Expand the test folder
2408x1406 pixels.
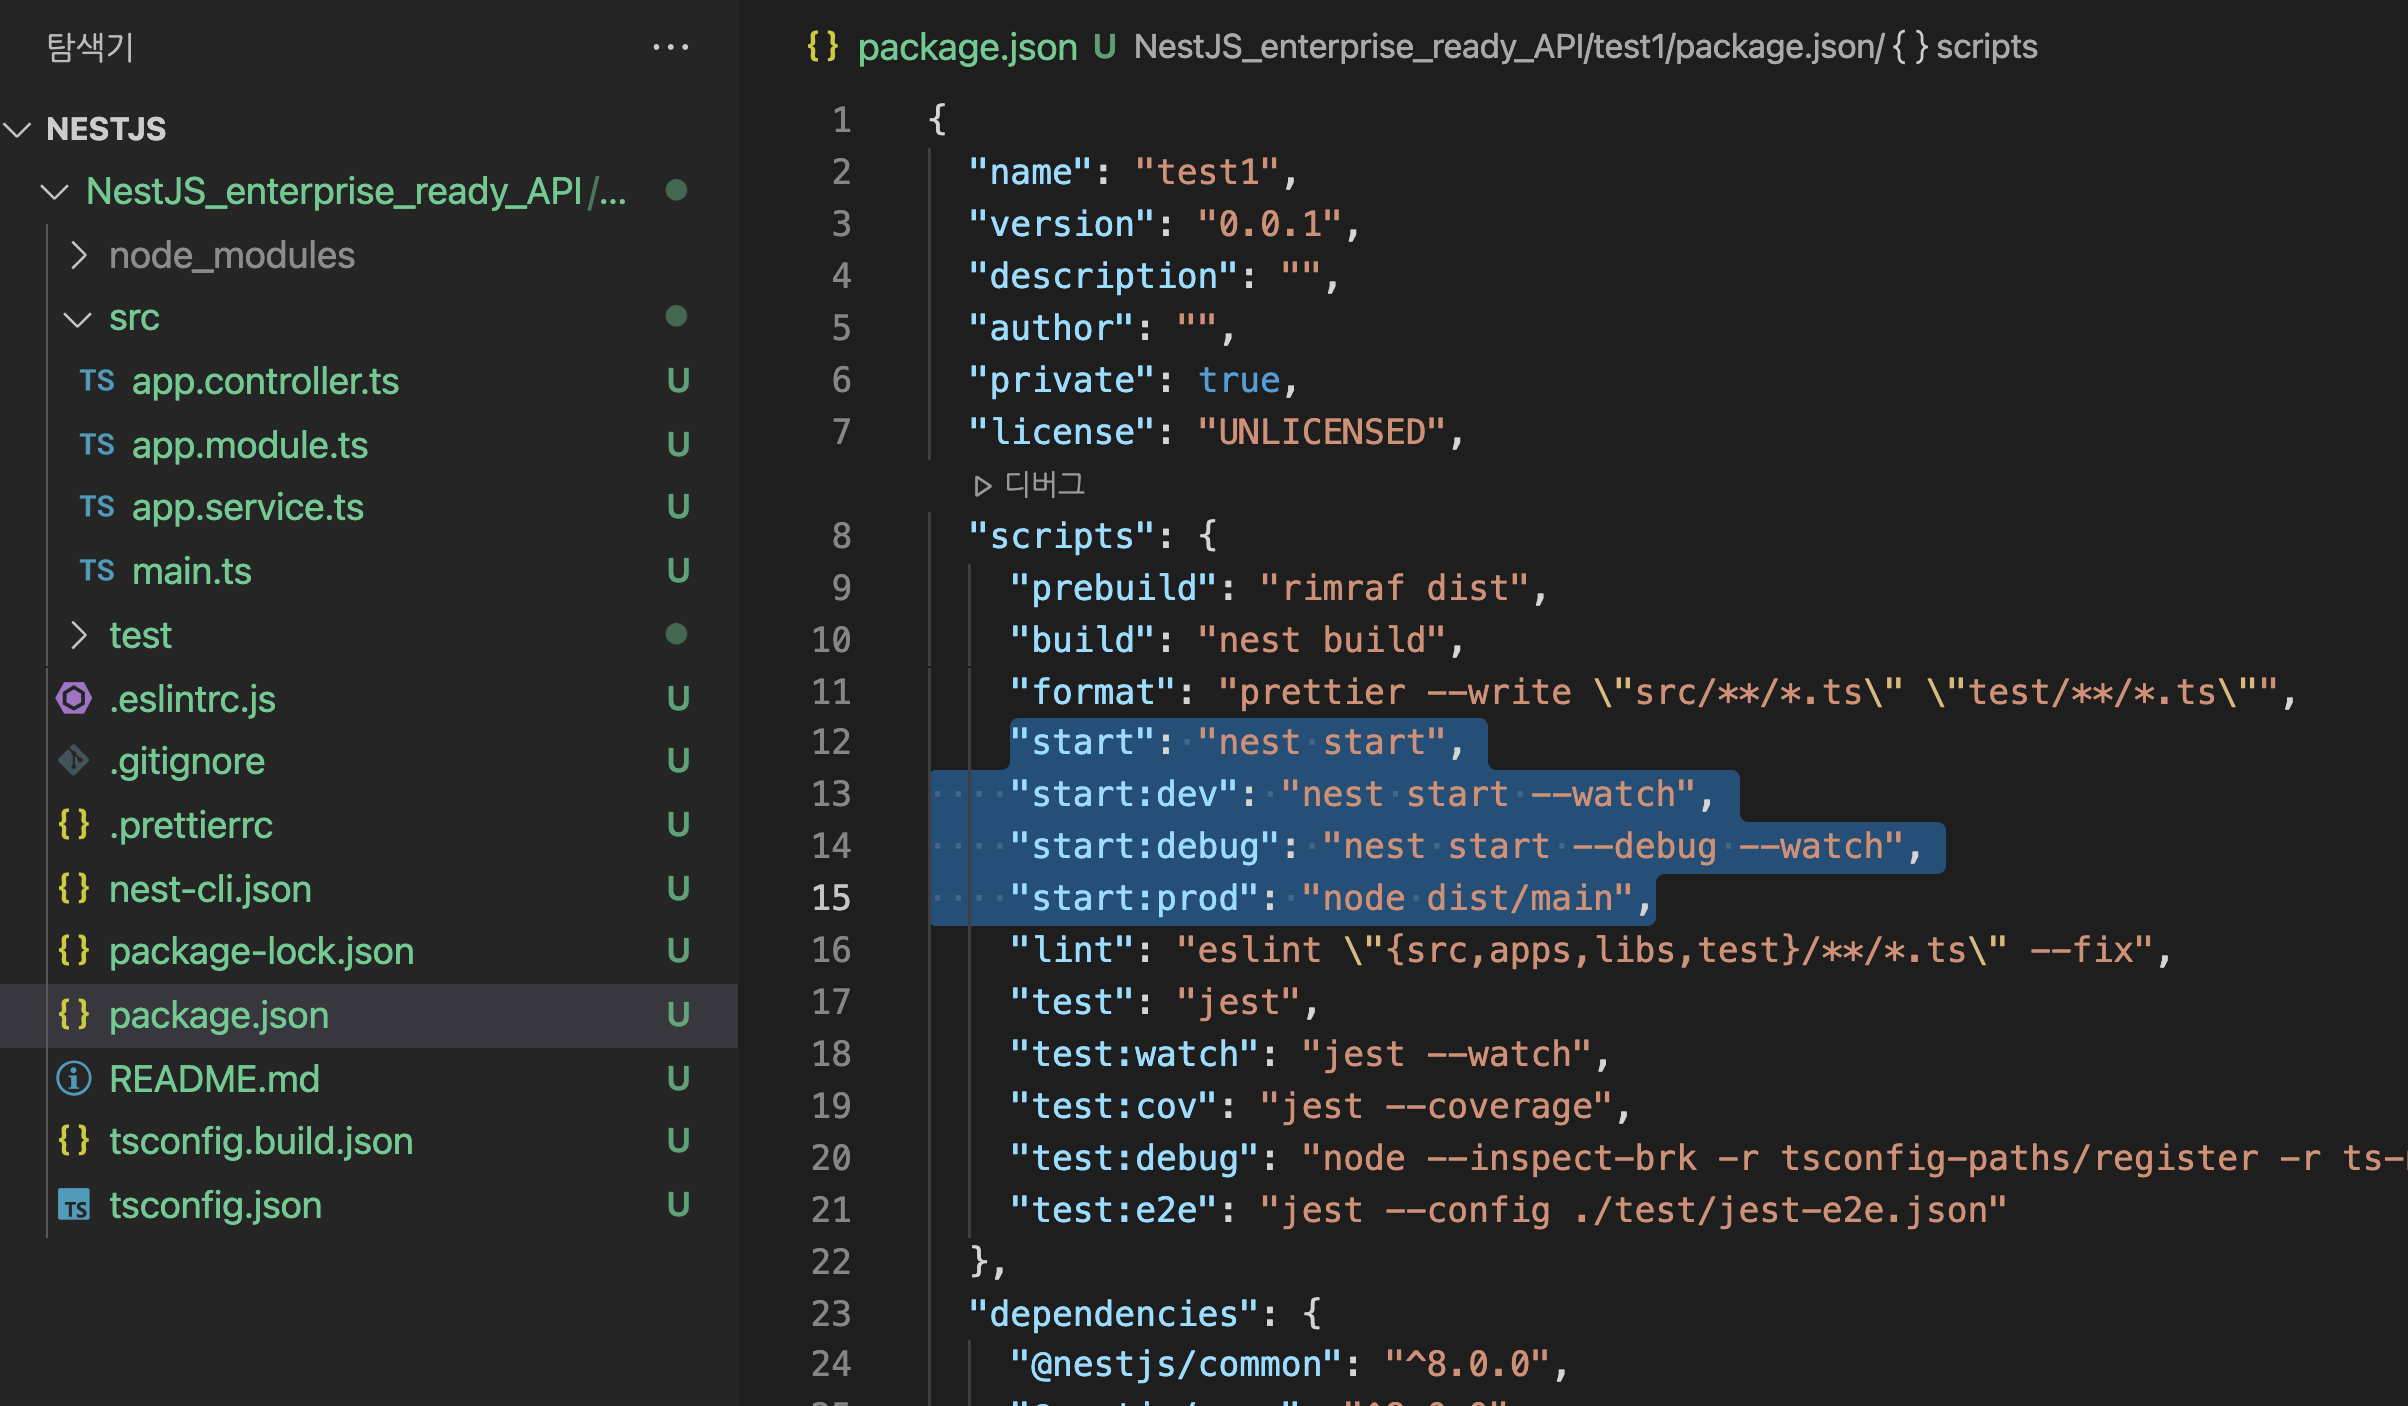(x=79, y=635)
